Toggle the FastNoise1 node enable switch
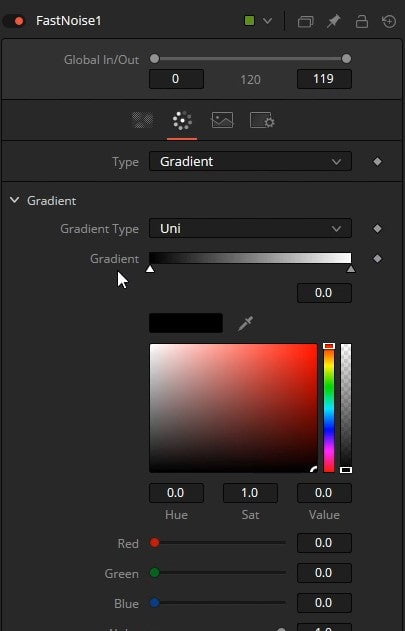The image size is (405, 631). (x=14, y=21)
